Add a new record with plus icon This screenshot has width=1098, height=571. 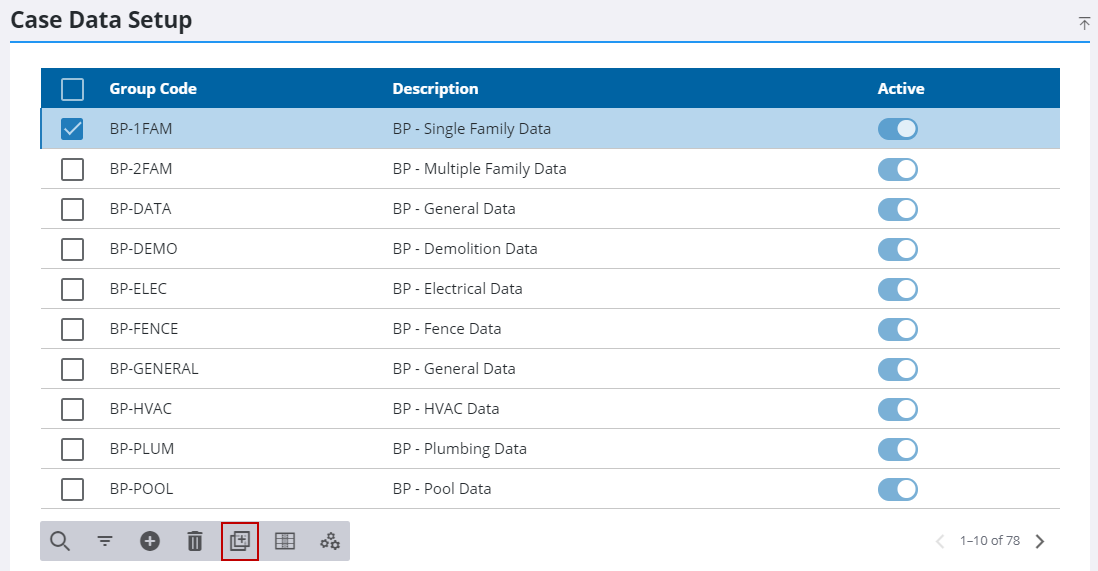[150, 541]
